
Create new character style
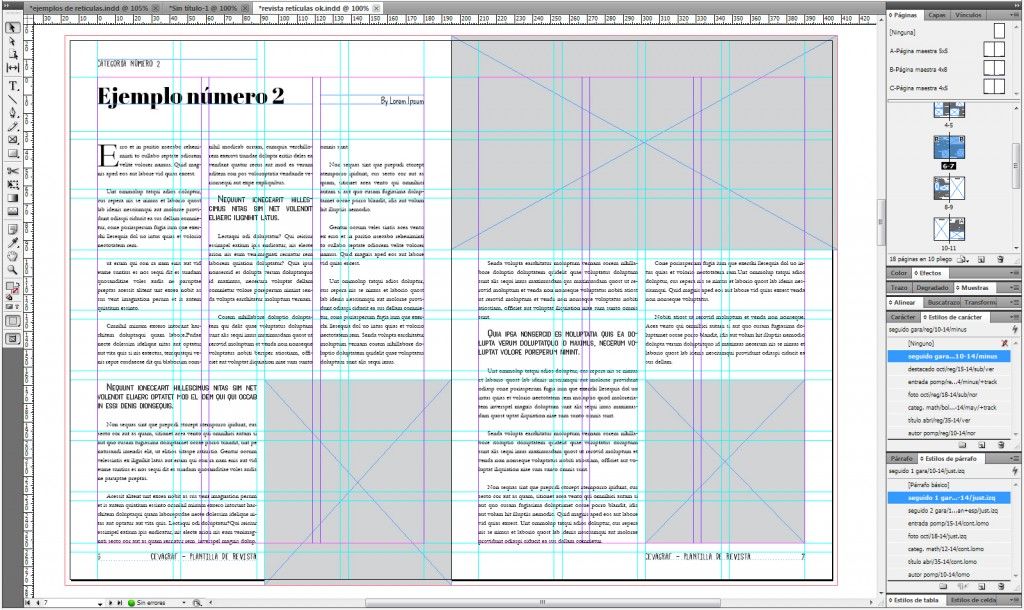pos(982,445)
